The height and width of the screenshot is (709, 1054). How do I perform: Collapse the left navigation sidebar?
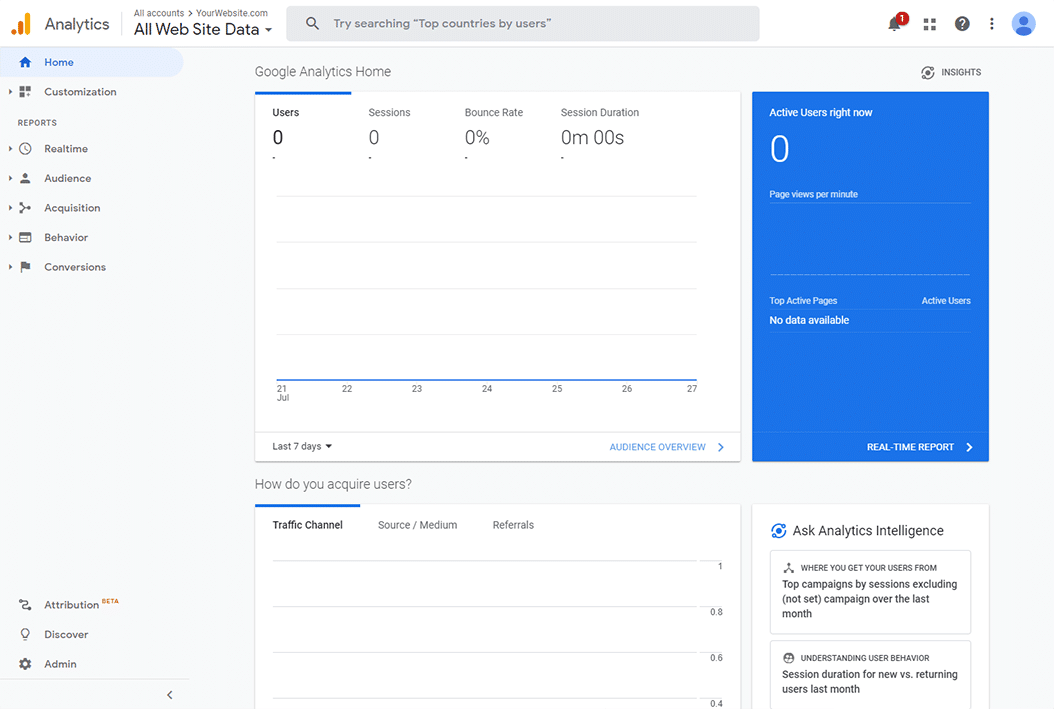[x=169, y=694]
